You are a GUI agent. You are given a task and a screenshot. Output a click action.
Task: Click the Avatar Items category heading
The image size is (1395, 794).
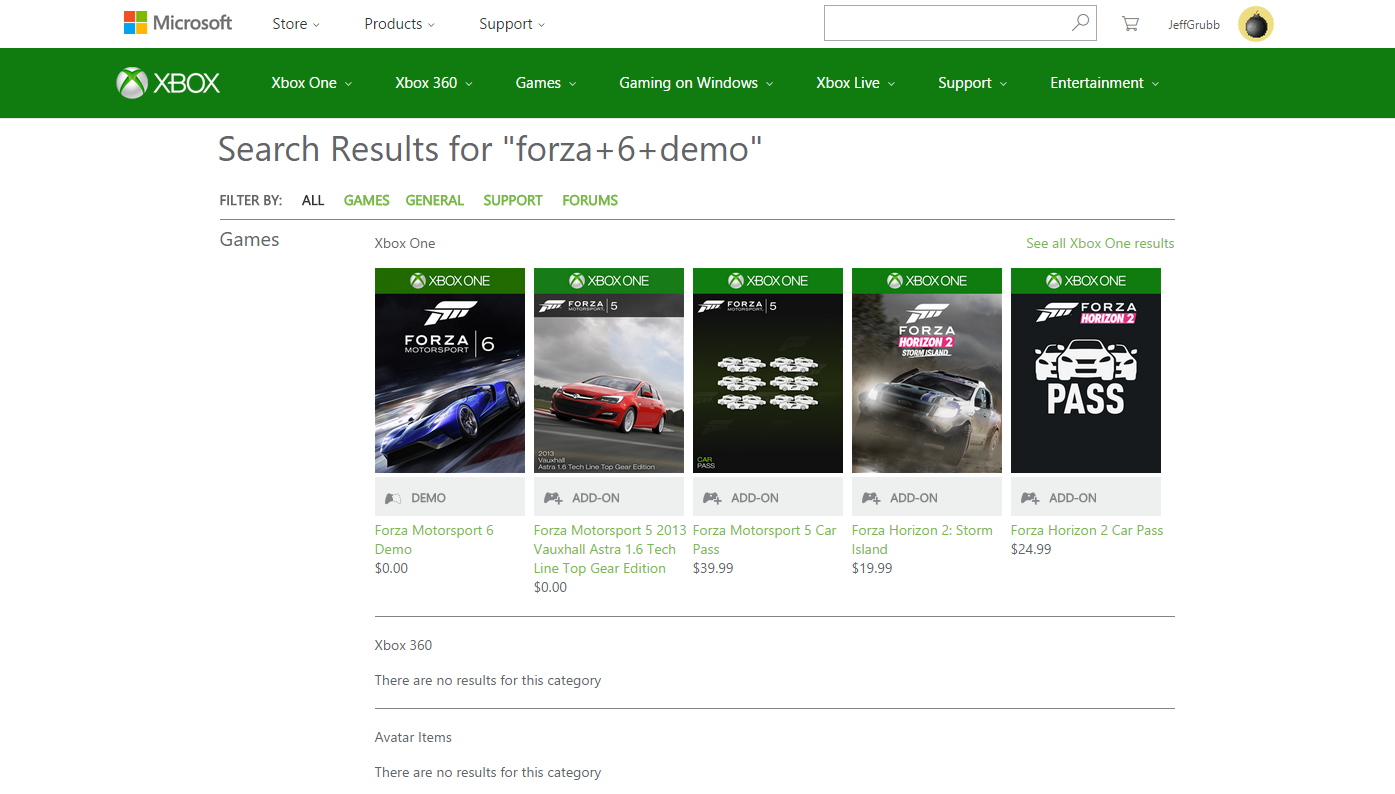[413, 737]
